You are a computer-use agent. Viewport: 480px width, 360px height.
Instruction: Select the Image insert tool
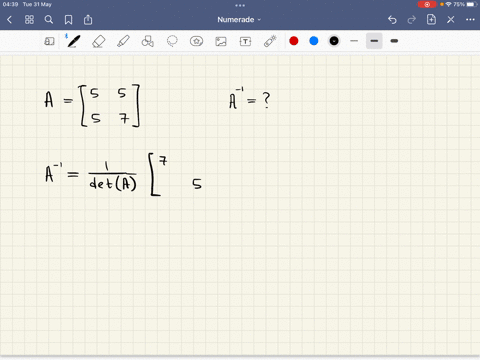coord(221,41)
